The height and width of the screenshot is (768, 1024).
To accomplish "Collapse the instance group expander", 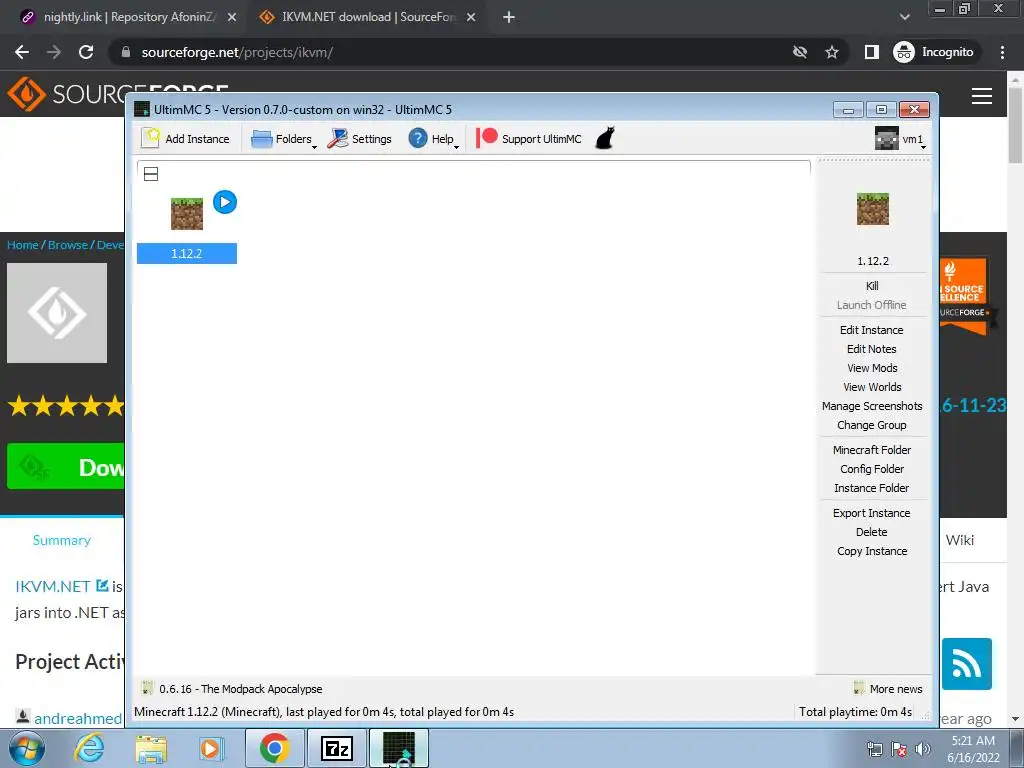I will click(151, 174).
